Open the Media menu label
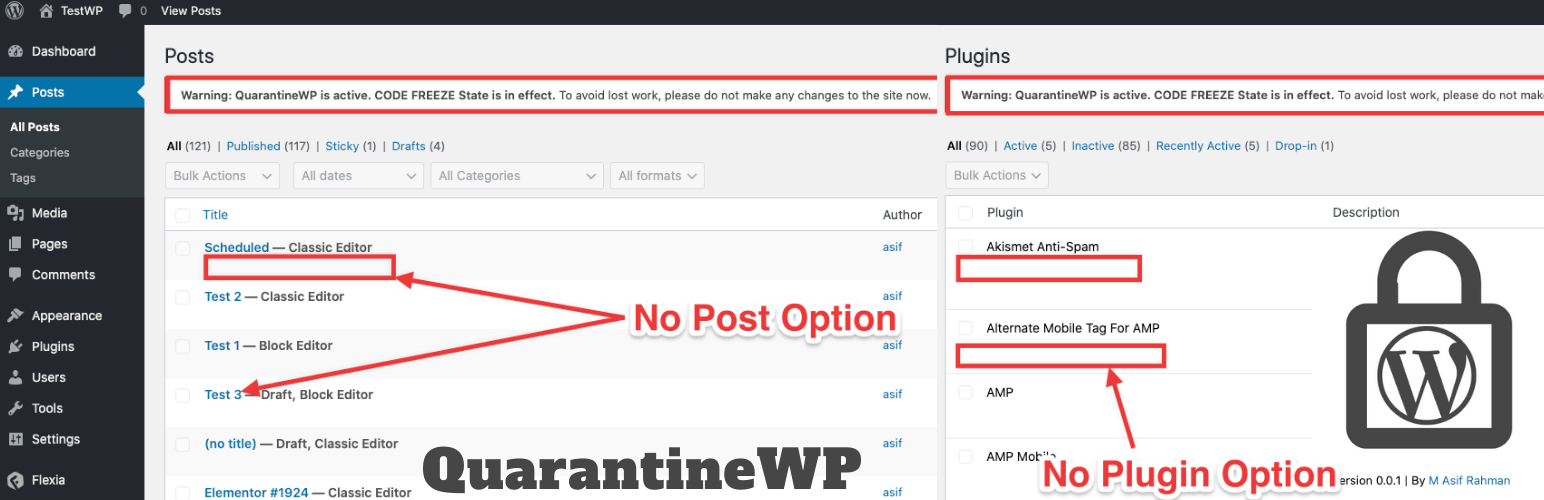Viewport: 1544px width, 500px height. [50, 213]
